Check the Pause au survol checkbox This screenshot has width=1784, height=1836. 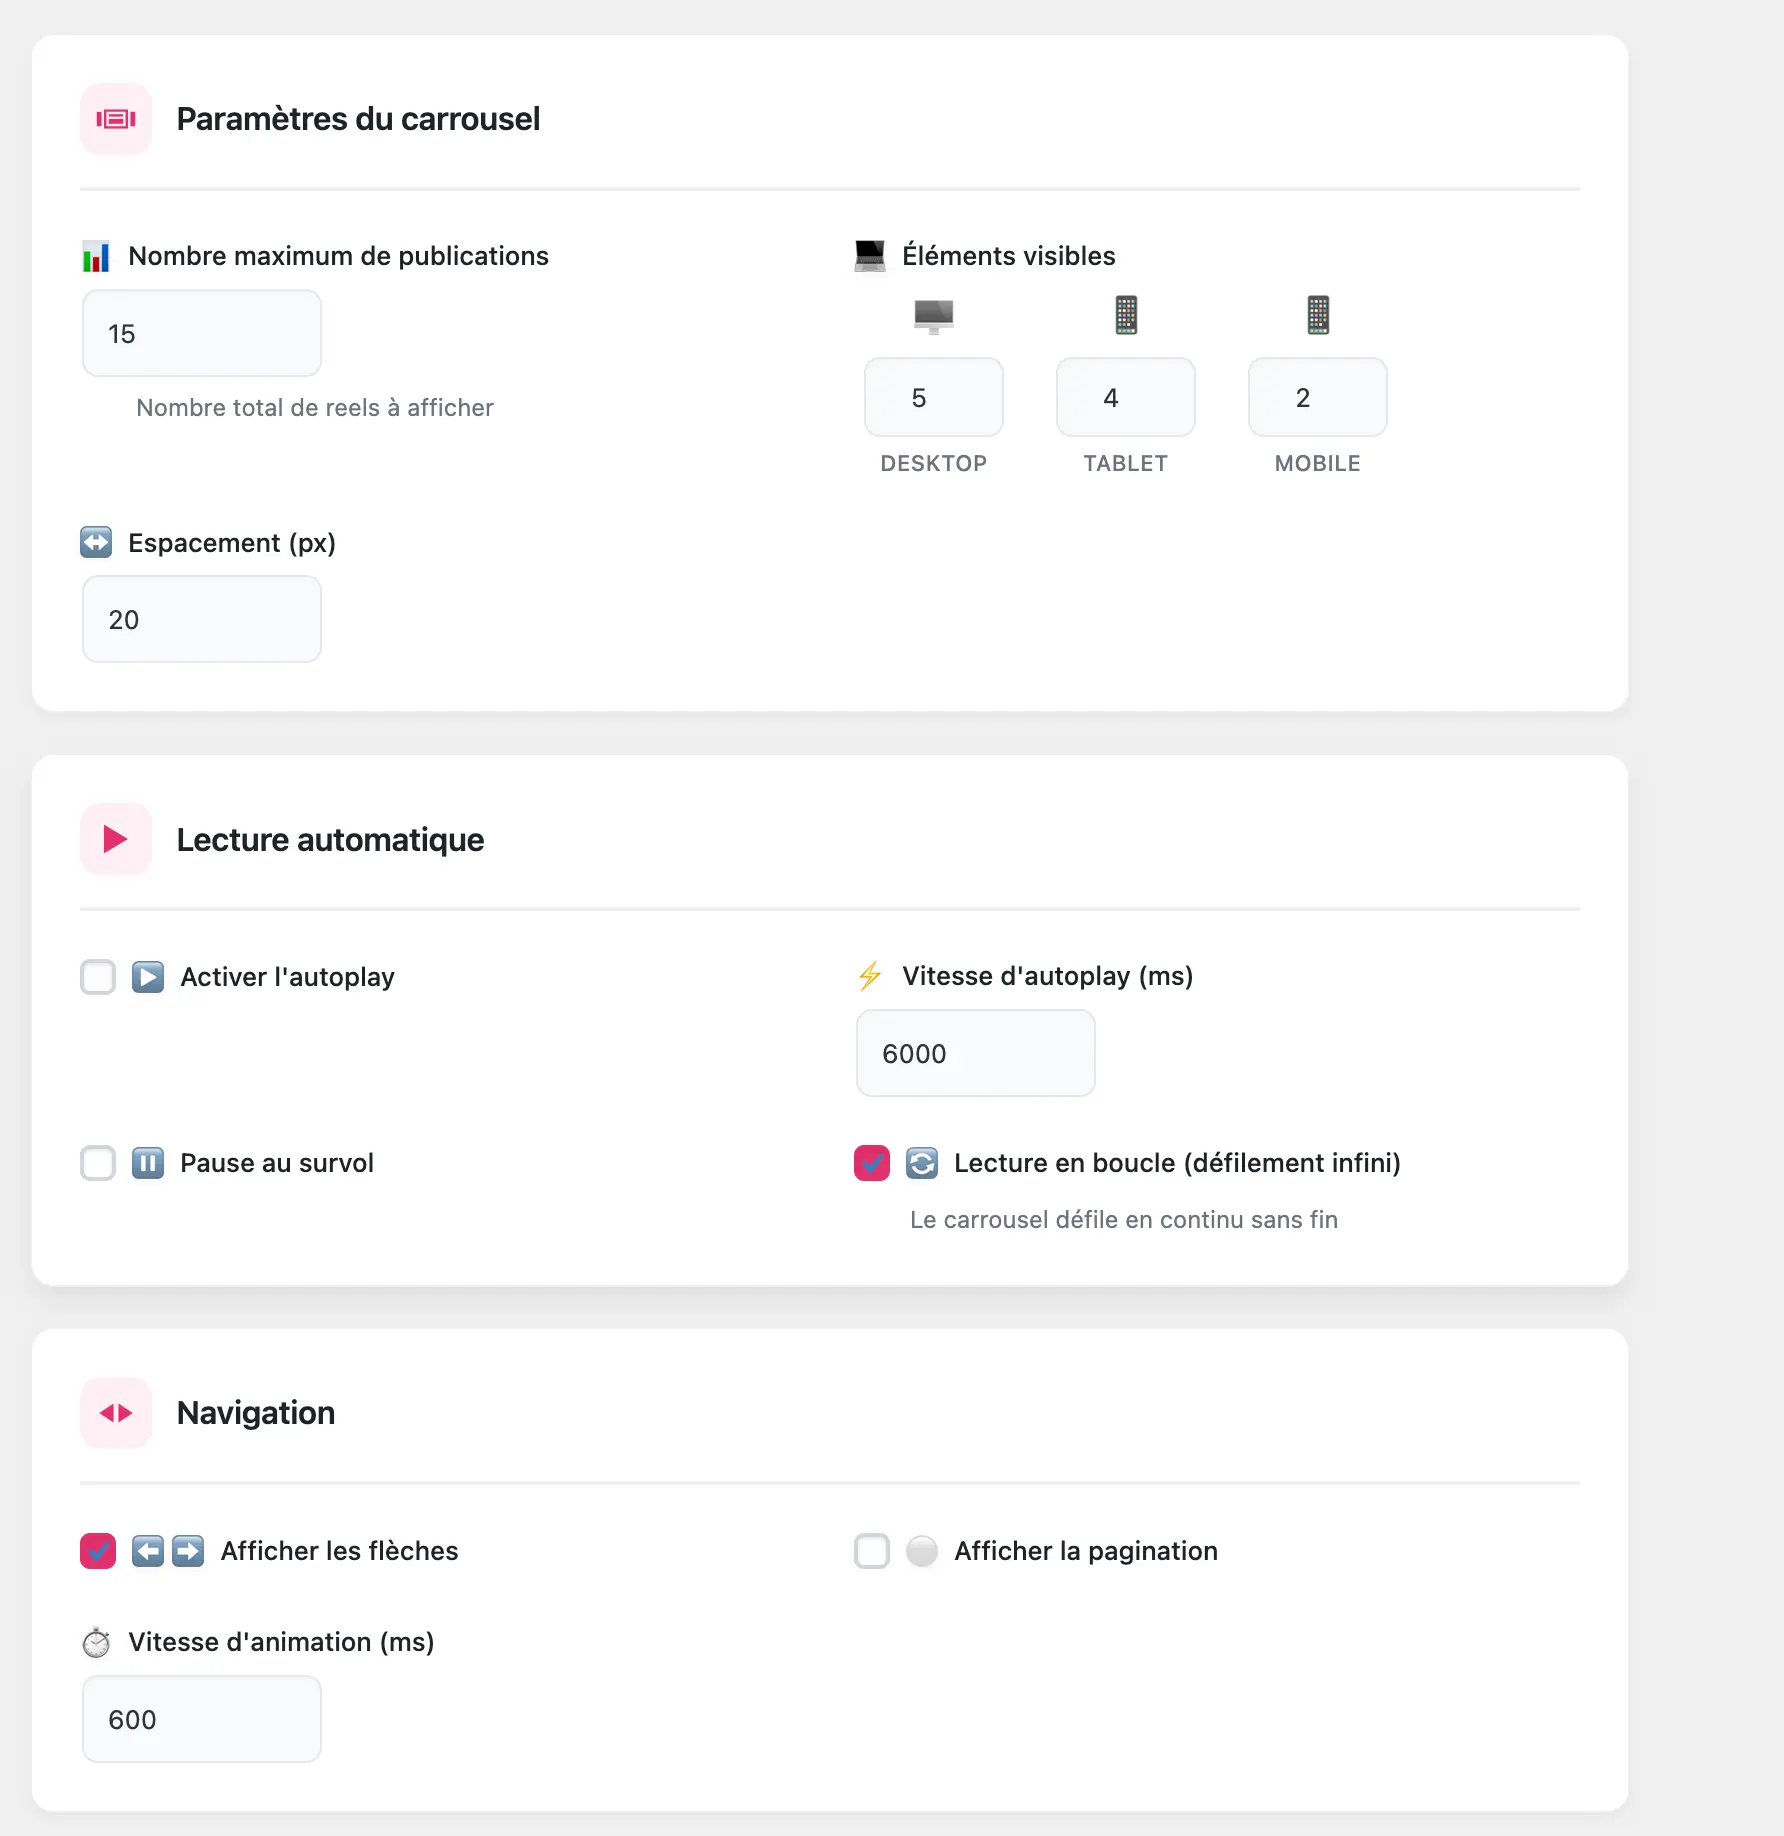tap(98, 1163)
